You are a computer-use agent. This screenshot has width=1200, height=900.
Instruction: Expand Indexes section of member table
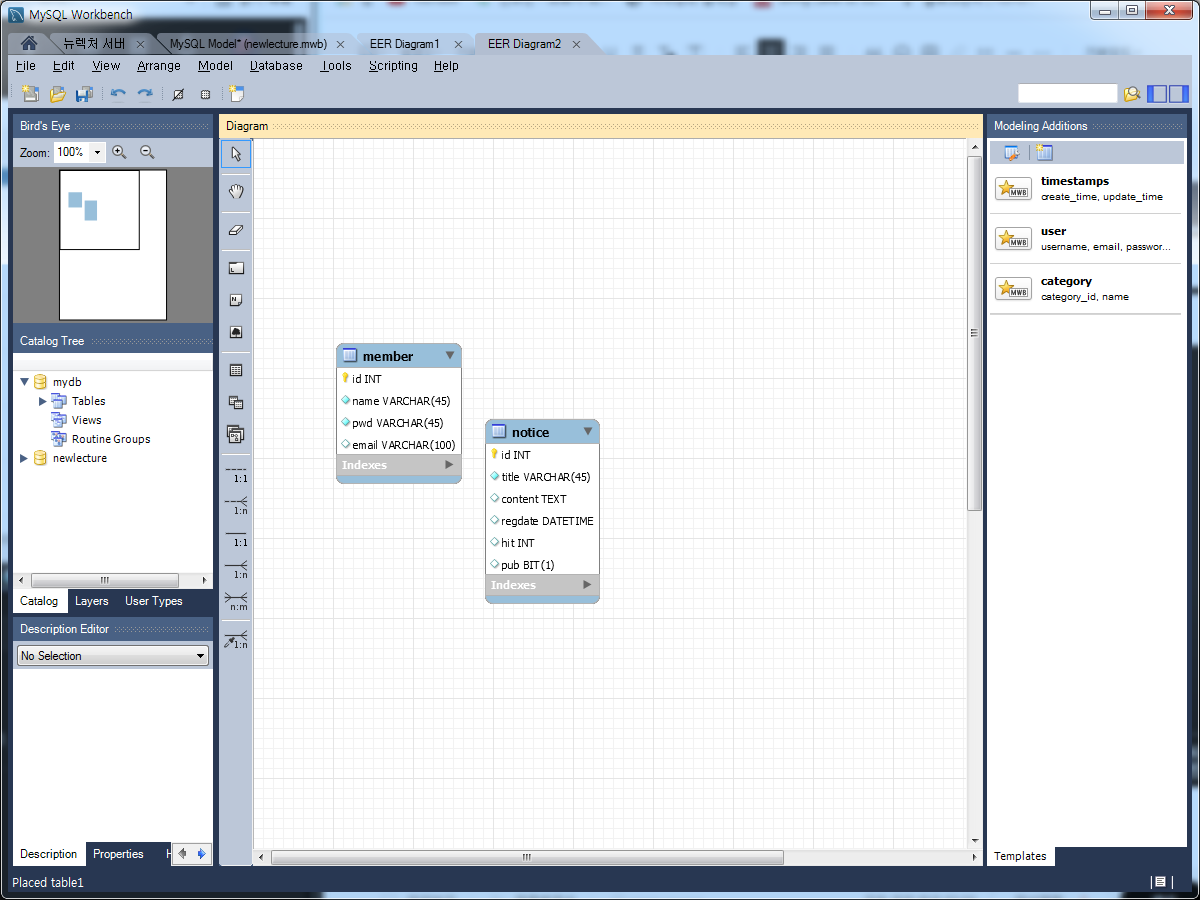click(x=449, y=465)
